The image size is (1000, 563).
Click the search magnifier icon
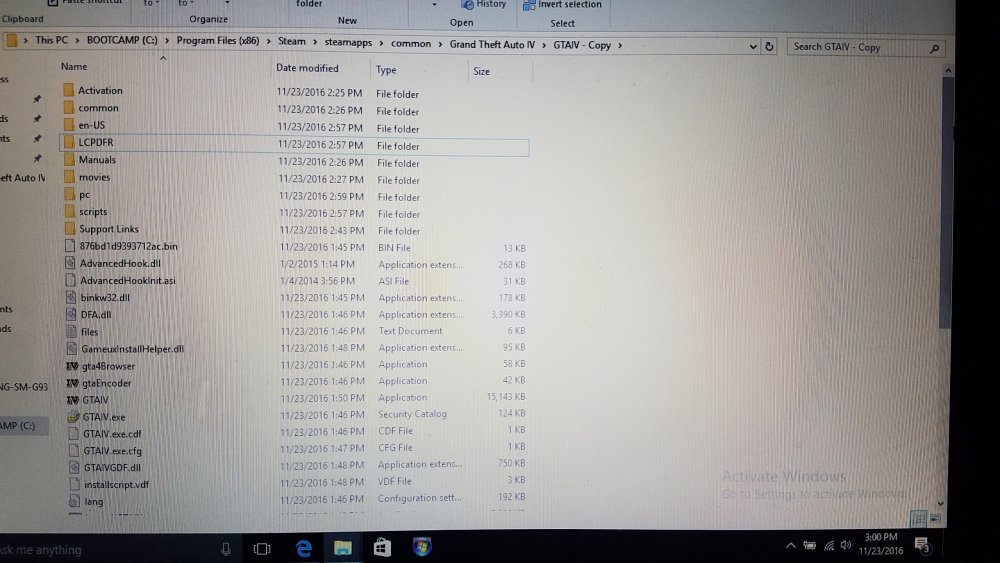[934, 48]
